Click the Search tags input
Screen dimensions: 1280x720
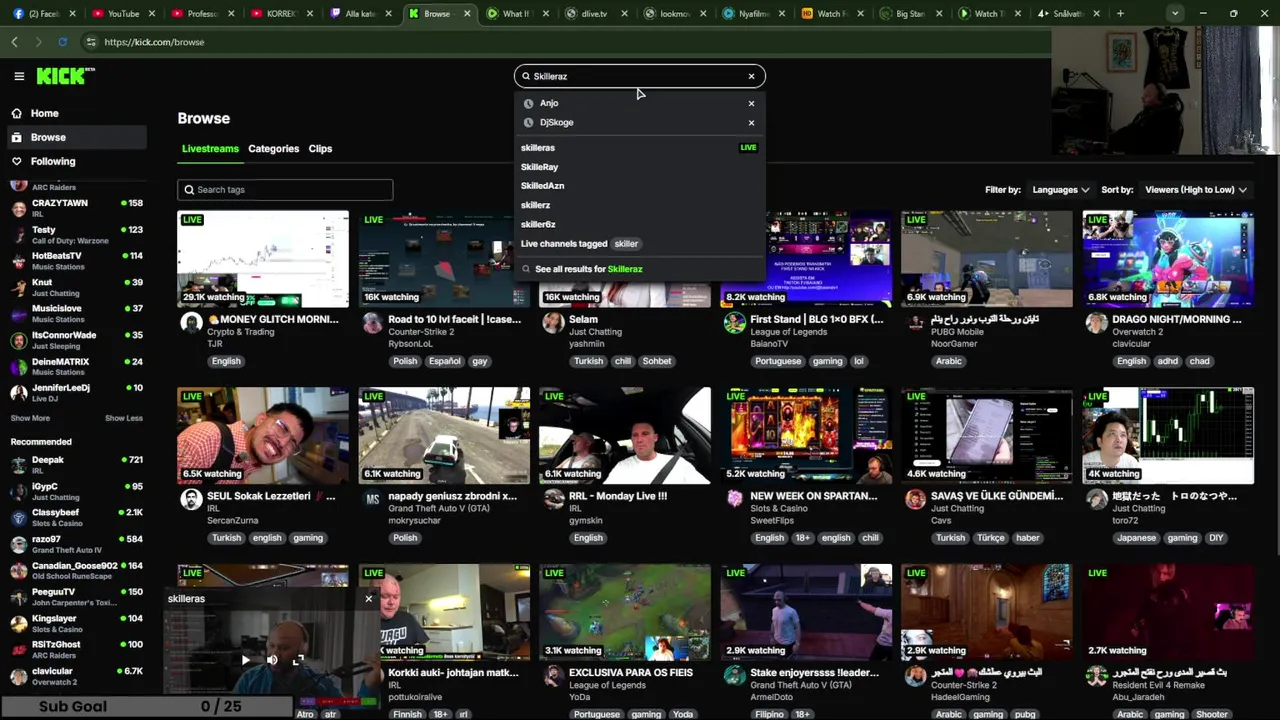coord(285,190)
